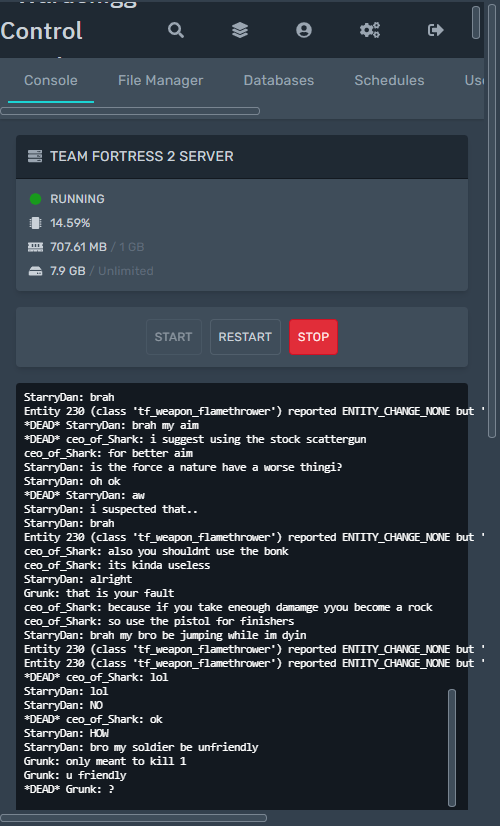Click the sign-out arrow icon

pyautogui.click(x=436, y=30)
